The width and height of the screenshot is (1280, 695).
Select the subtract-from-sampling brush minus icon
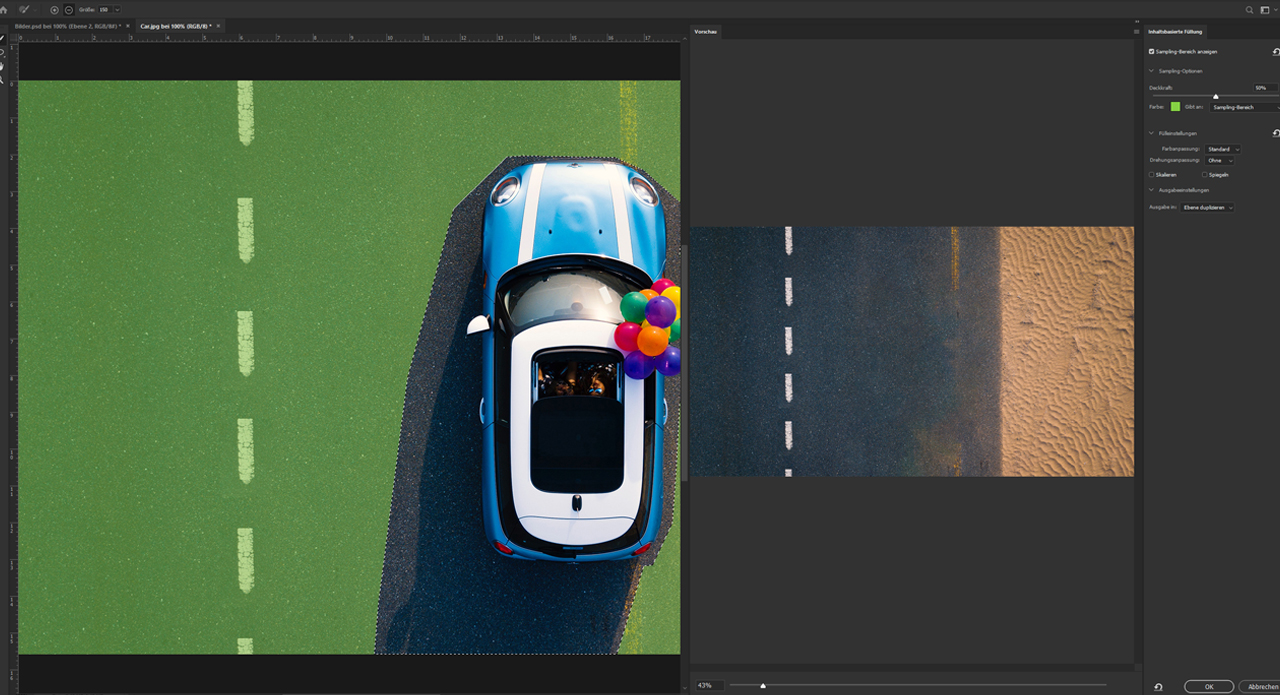pos(69,9)
